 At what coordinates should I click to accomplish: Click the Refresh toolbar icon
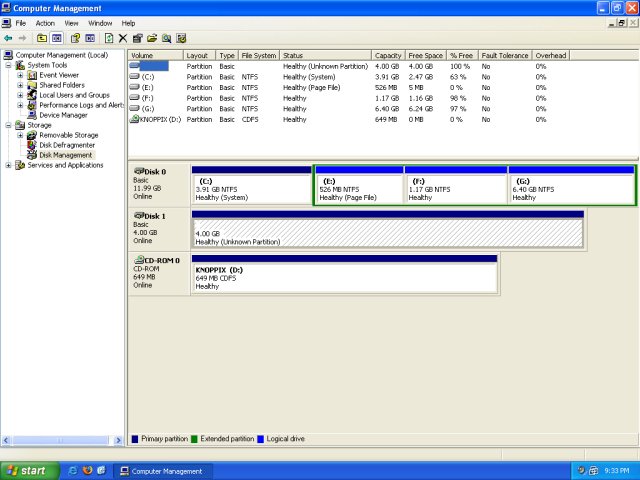[109, 38]
